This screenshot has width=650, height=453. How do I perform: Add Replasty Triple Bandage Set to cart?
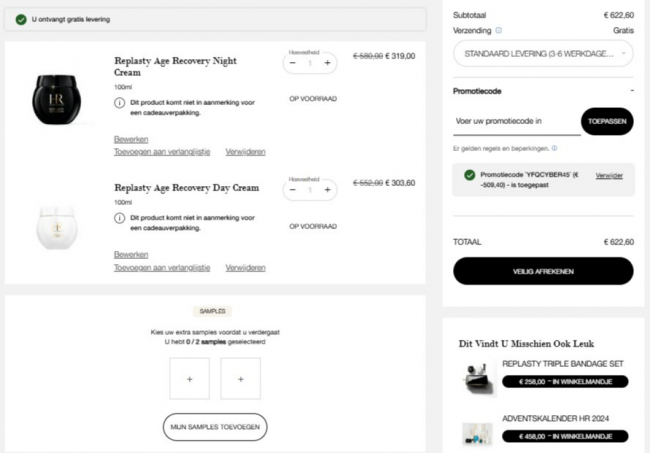coord(565,382)
